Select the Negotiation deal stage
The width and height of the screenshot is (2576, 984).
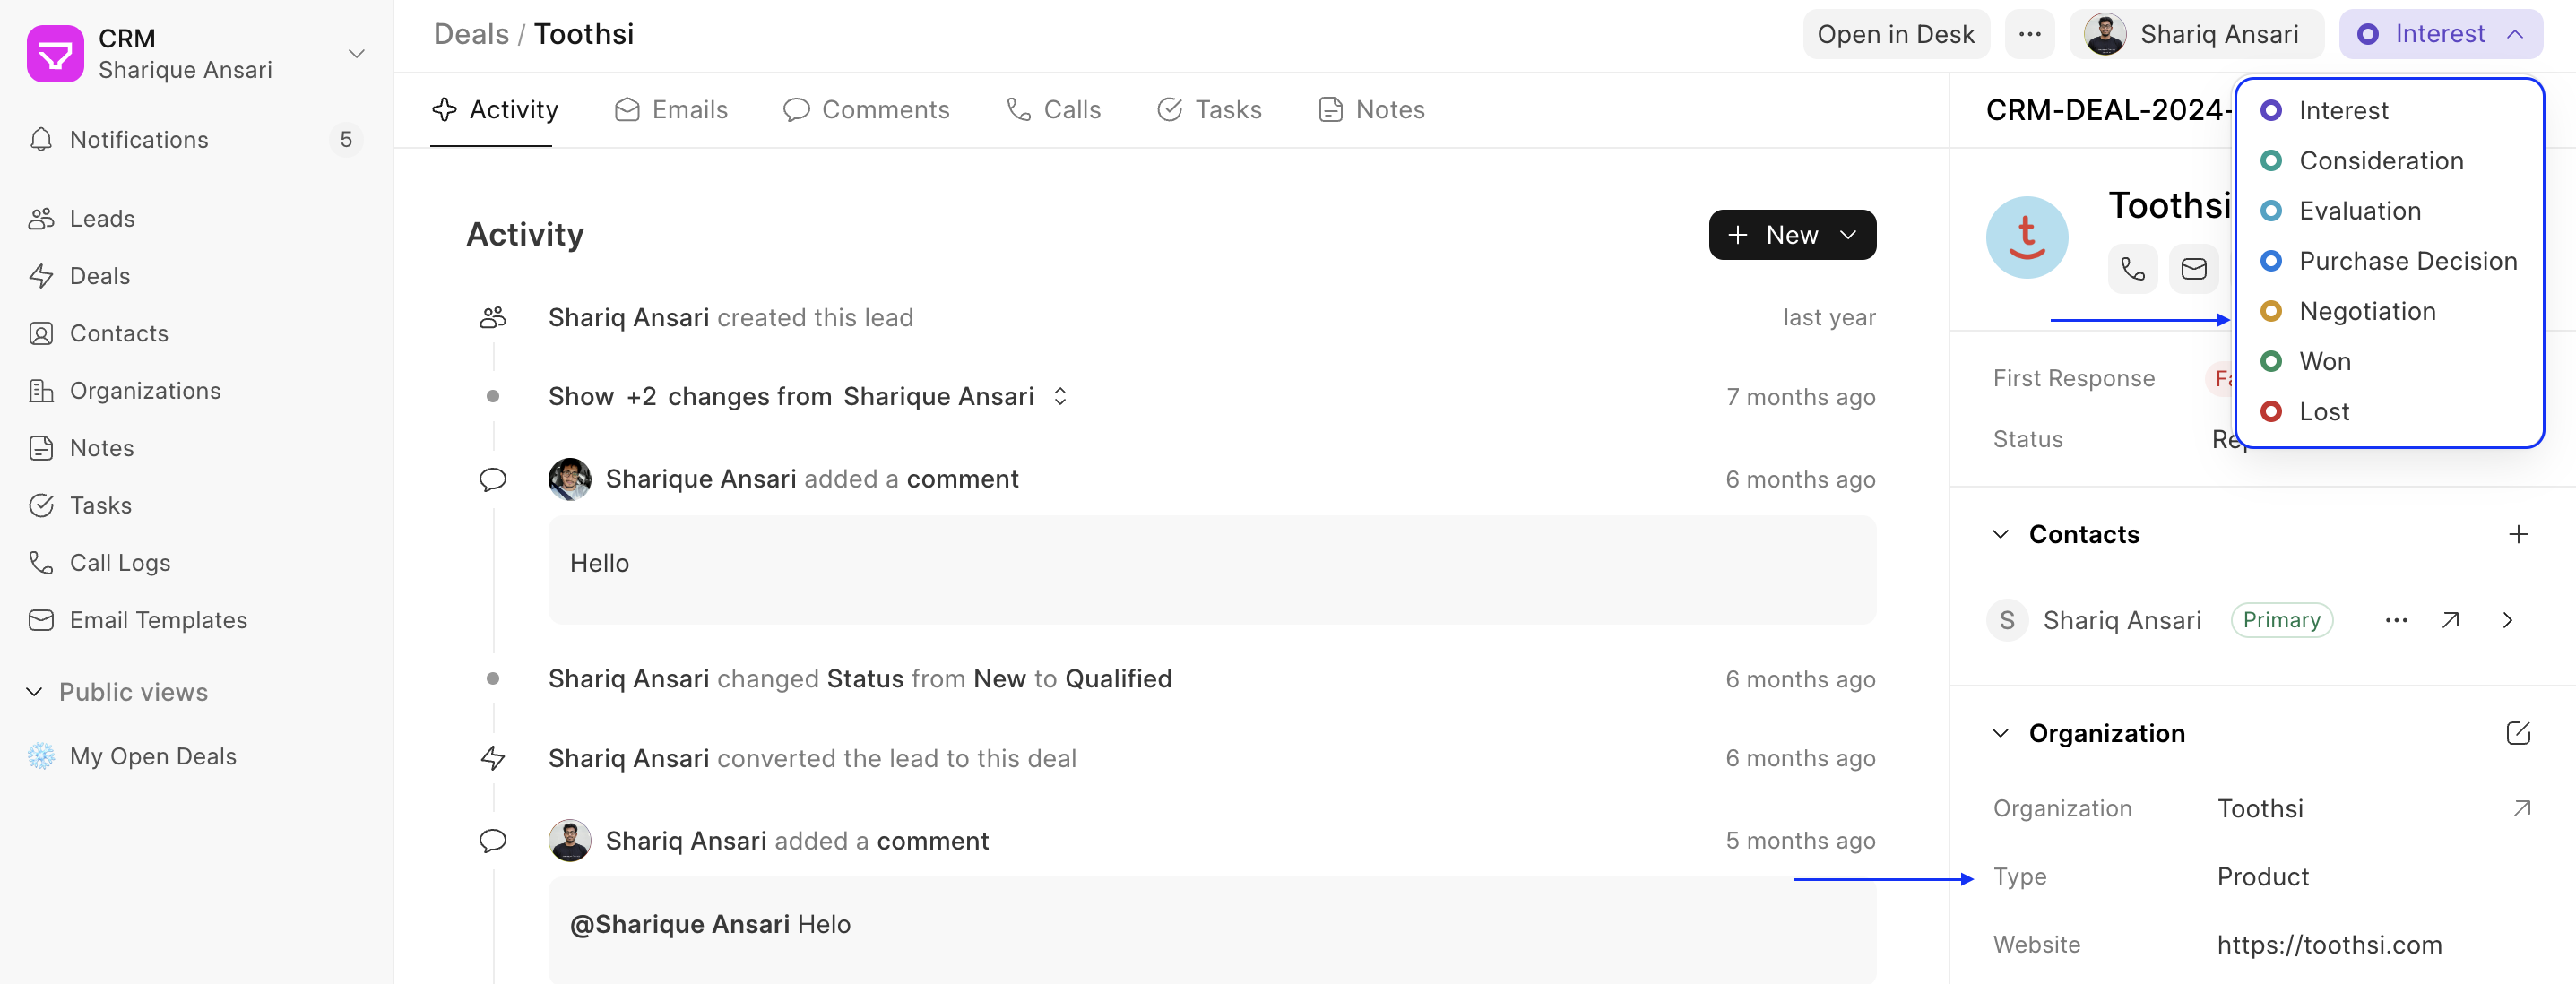click(x=2368, y=311)
